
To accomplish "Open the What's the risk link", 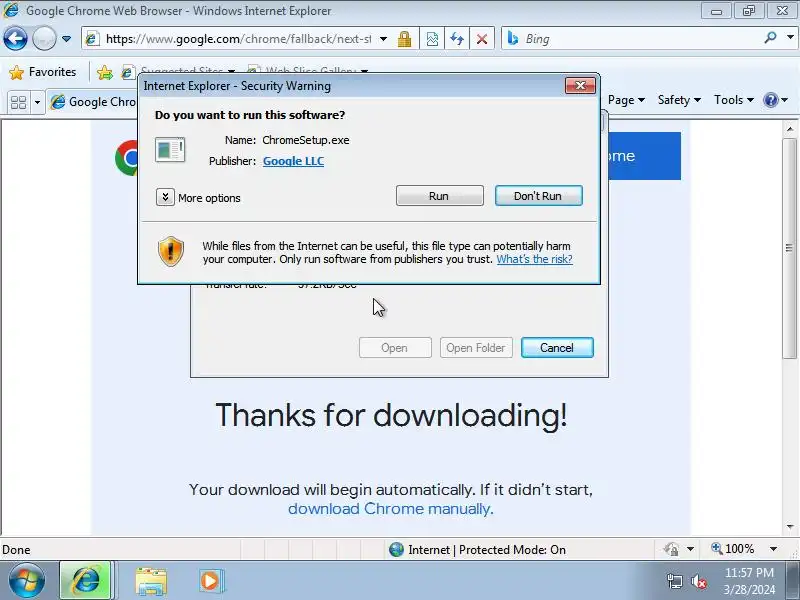I will [x=534, y=259].
